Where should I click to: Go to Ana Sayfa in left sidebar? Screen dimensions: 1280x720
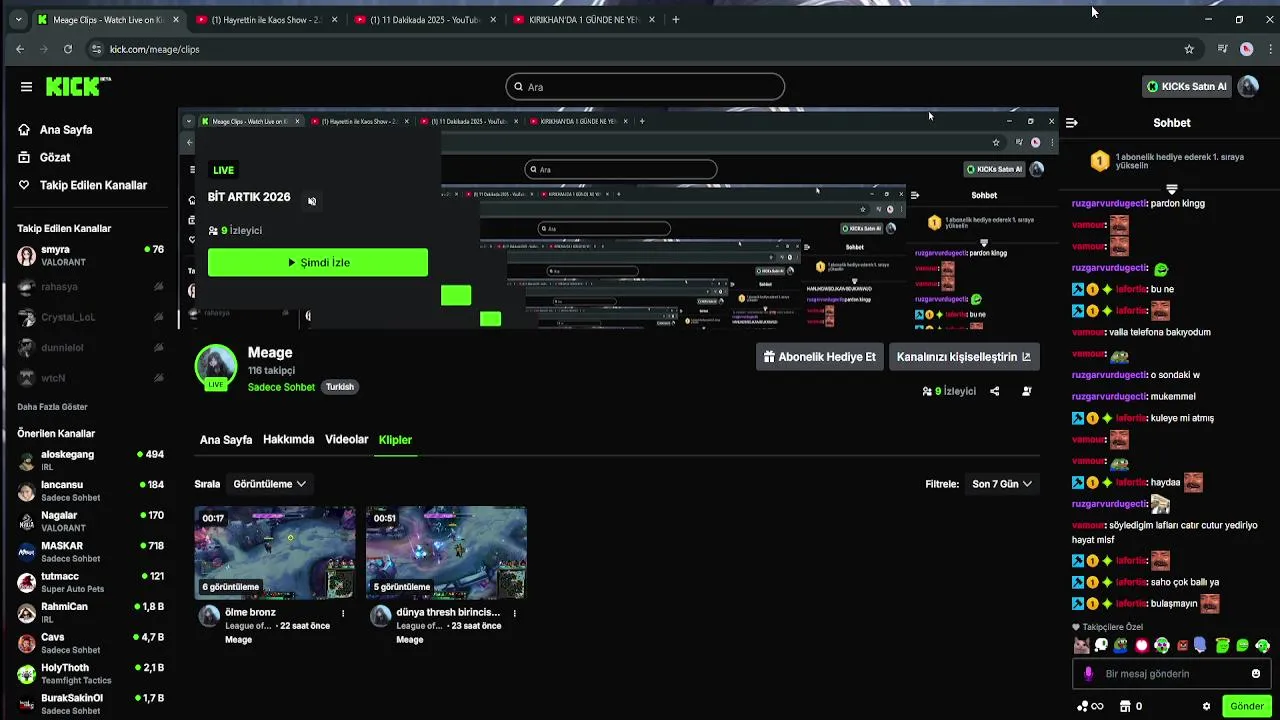pyautogui.click(x=55, y=130)
